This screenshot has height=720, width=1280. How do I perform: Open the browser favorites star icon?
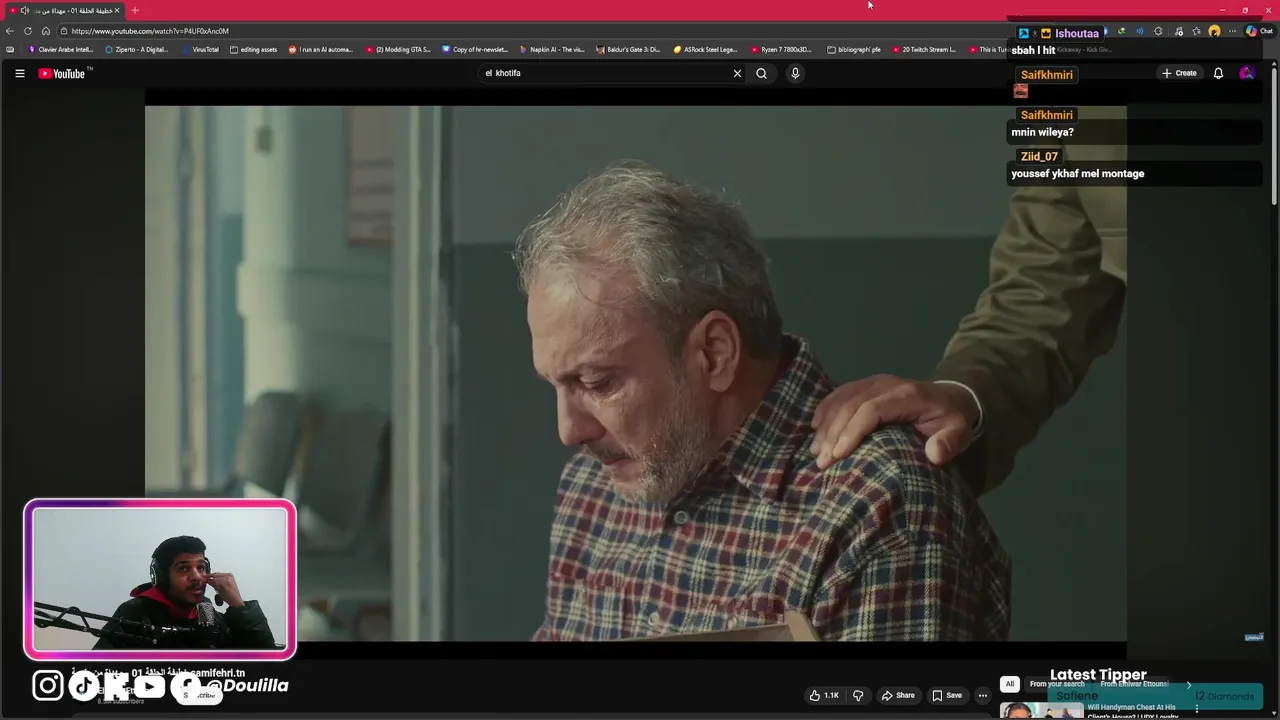pos(1196,31)
